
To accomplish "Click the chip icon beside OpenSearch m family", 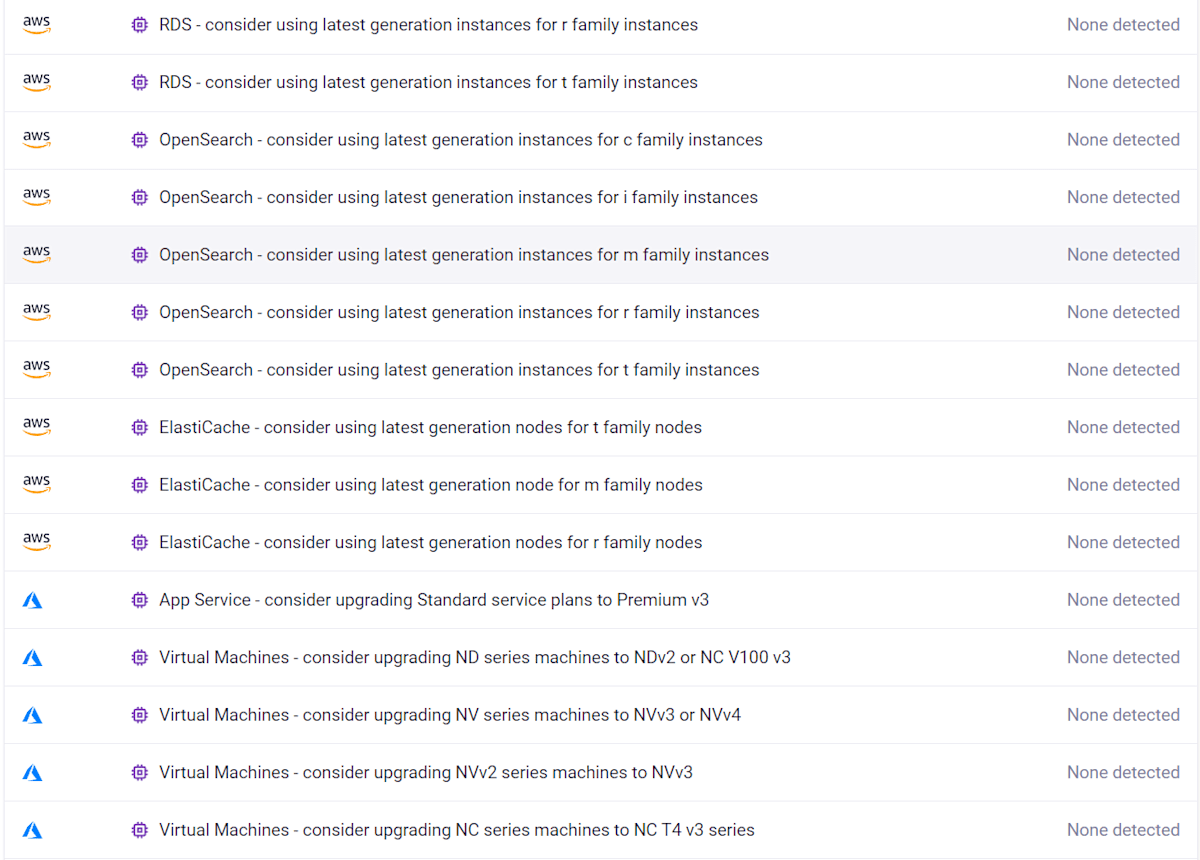I will [140, 255].
